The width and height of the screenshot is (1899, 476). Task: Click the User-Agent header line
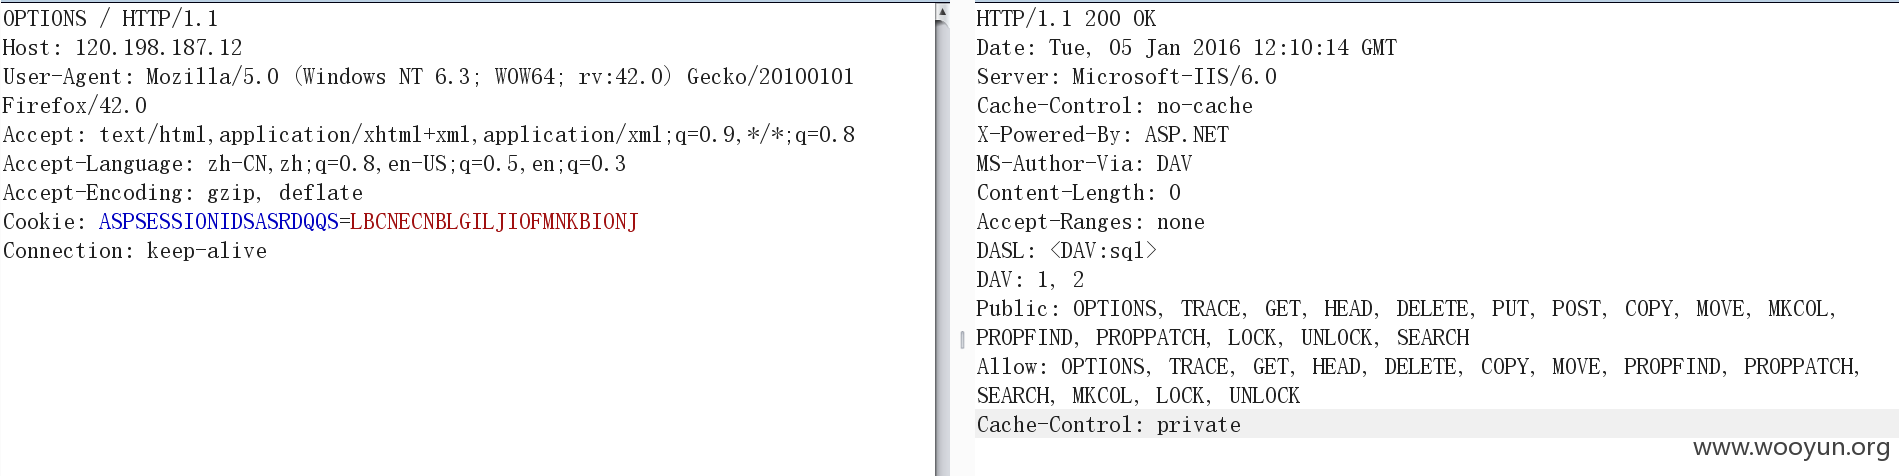tap(428, 91)
